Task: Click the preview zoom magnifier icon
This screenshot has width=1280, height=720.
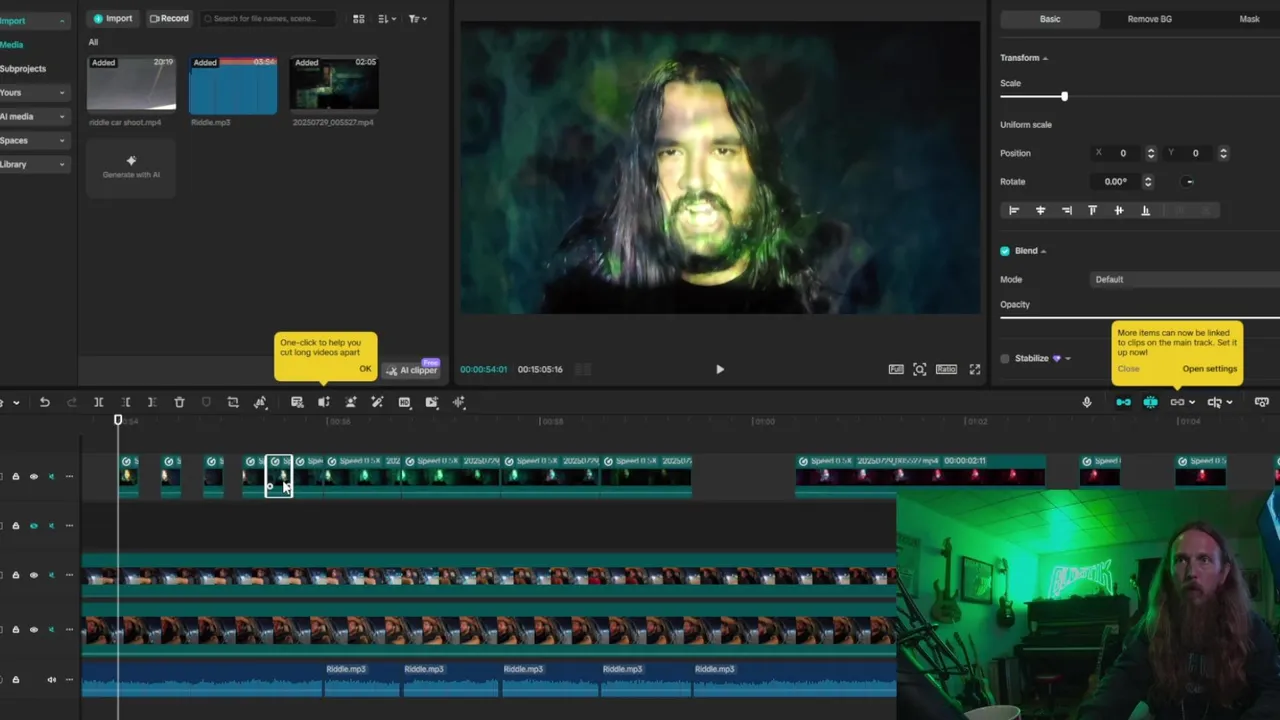Action: point(920,369)
